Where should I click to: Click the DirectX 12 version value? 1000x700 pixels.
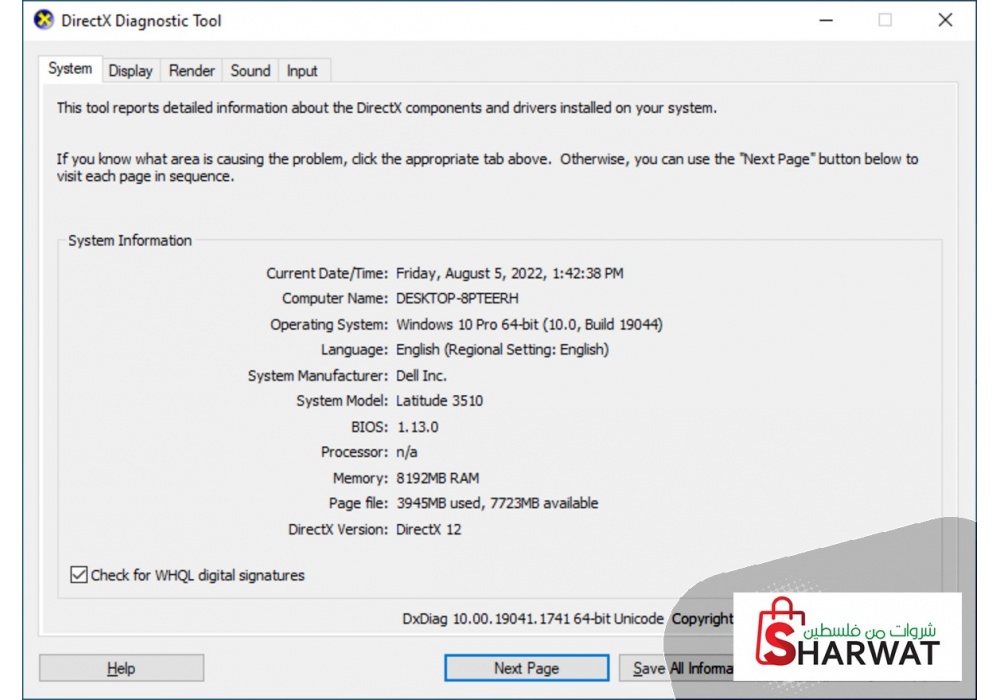(428, 529)
